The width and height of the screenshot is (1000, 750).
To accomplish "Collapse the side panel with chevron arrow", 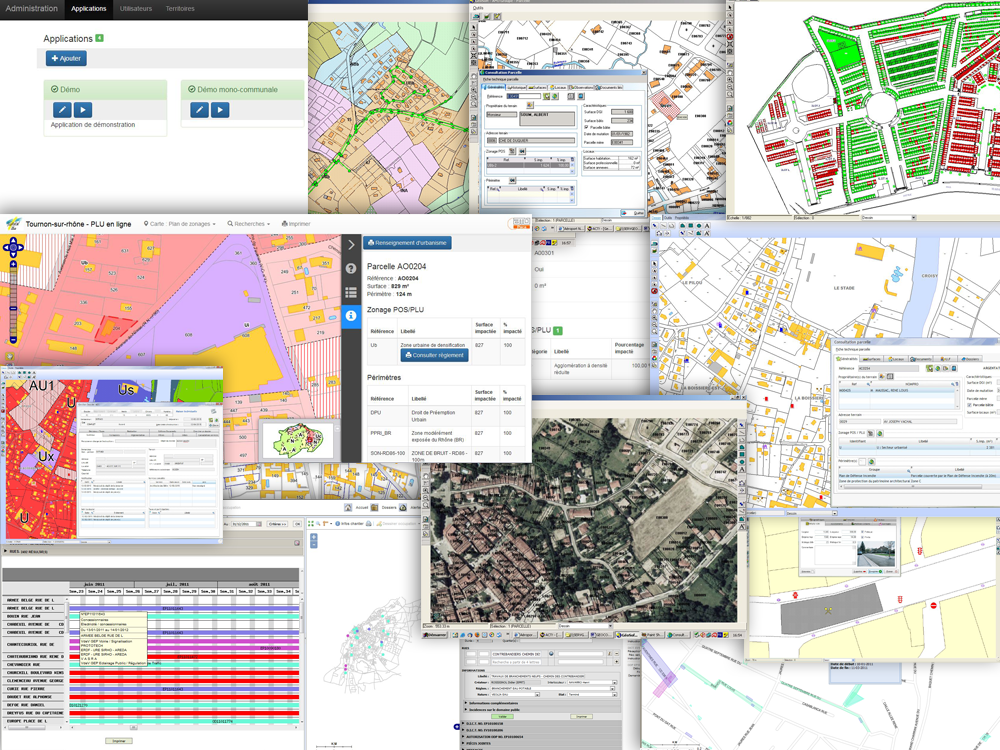I will pyautogui.click(x=351, y=245).
